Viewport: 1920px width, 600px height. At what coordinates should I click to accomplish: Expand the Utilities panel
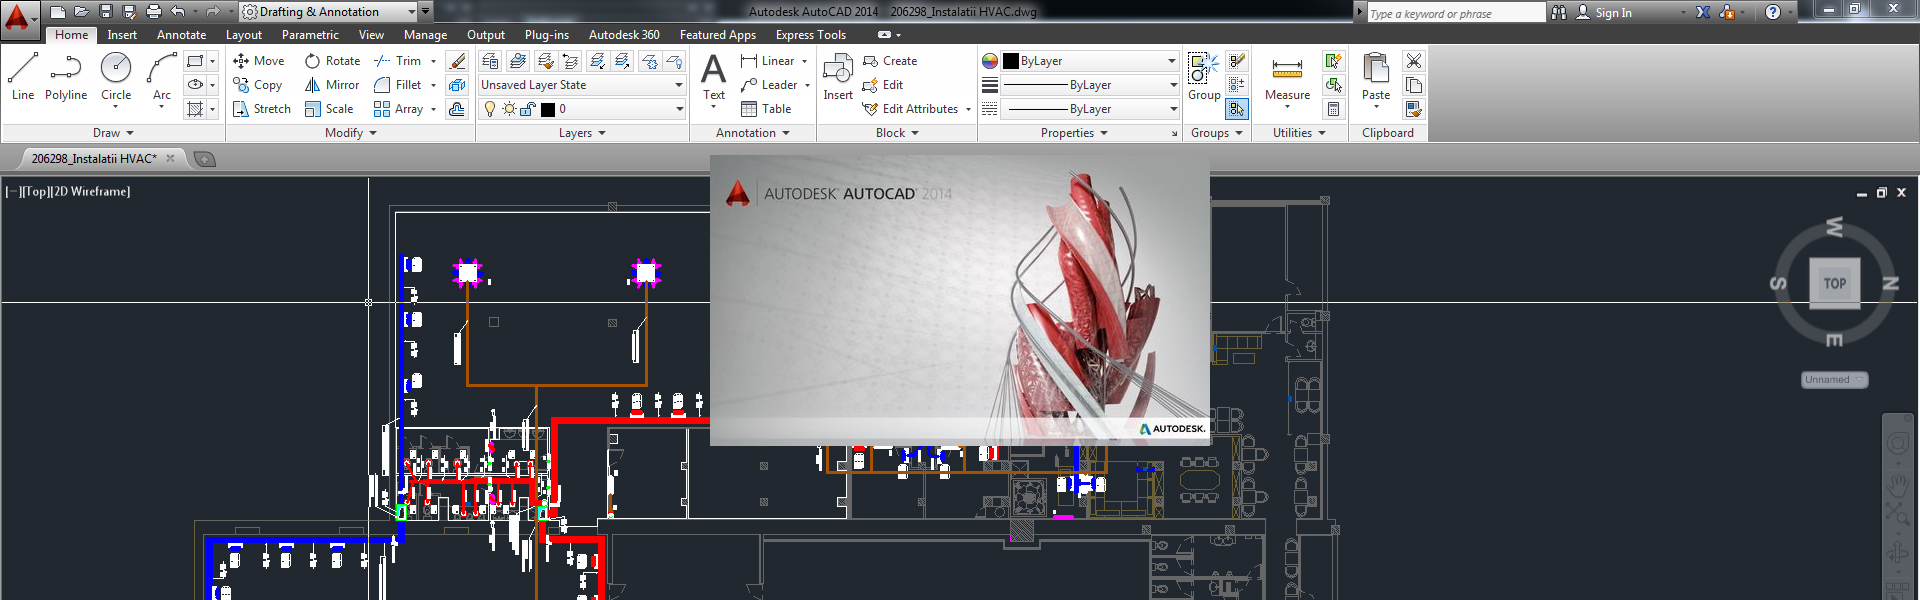coord(1299,133)
